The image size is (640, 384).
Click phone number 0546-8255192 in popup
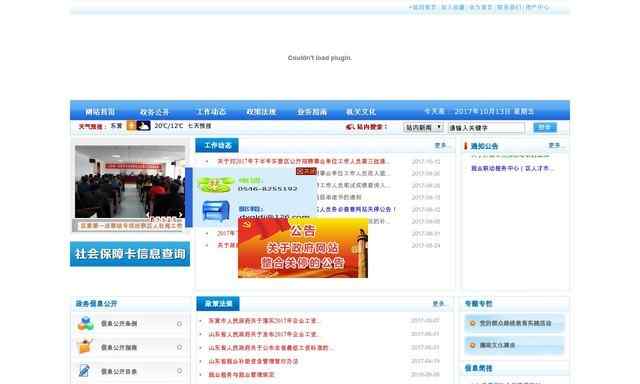pyautogui.click(x=267, y=189)
